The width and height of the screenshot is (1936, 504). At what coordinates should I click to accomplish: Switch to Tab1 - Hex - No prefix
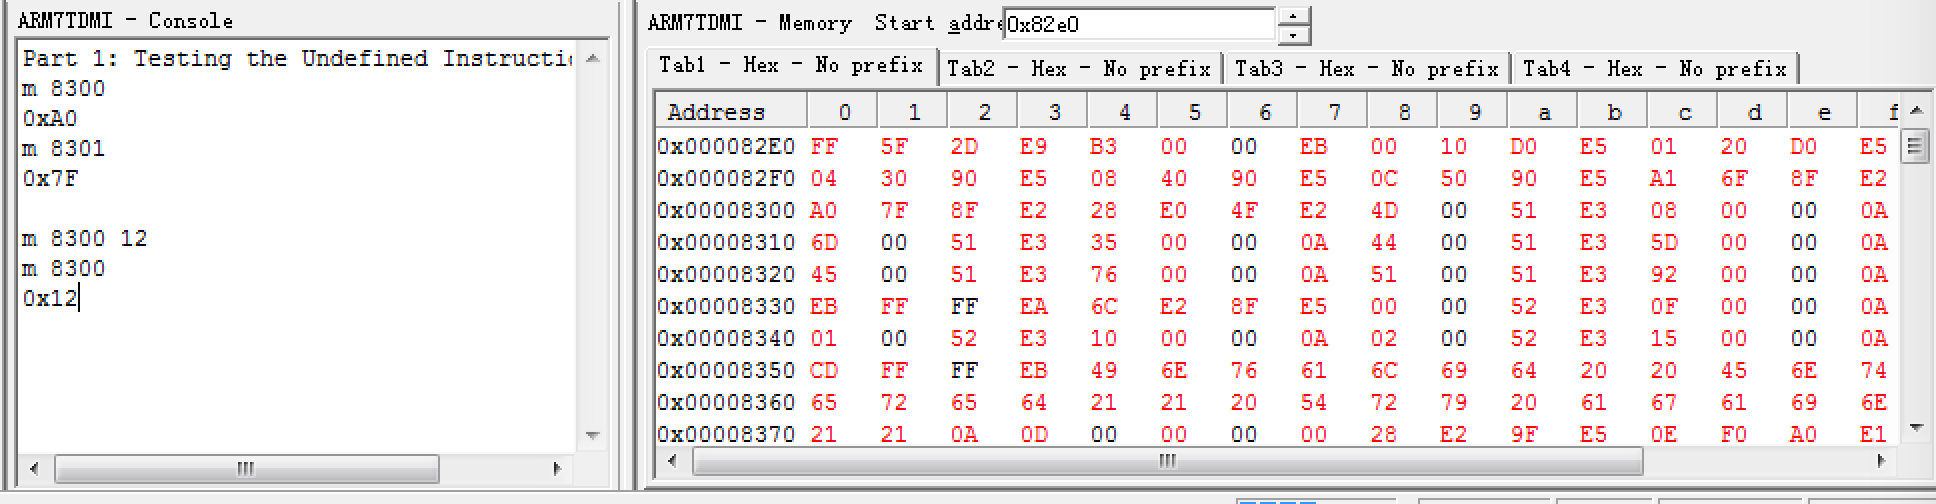791,66
